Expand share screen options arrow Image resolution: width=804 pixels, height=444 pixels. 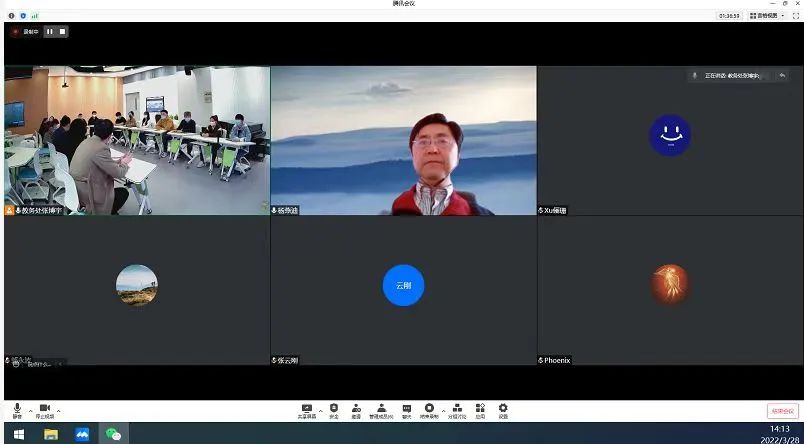coord(320,410)
